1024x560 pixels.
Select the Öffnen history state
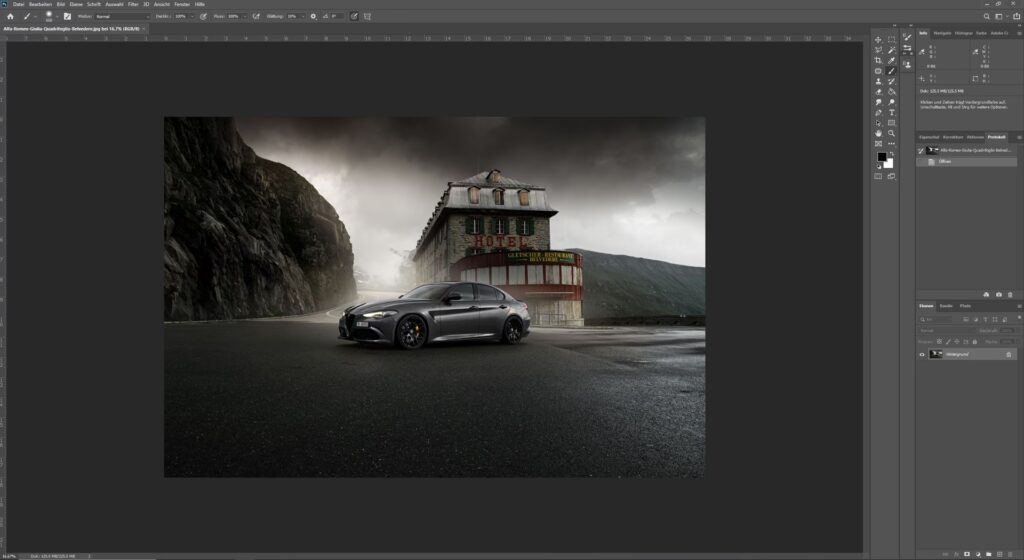coord(945,161)
